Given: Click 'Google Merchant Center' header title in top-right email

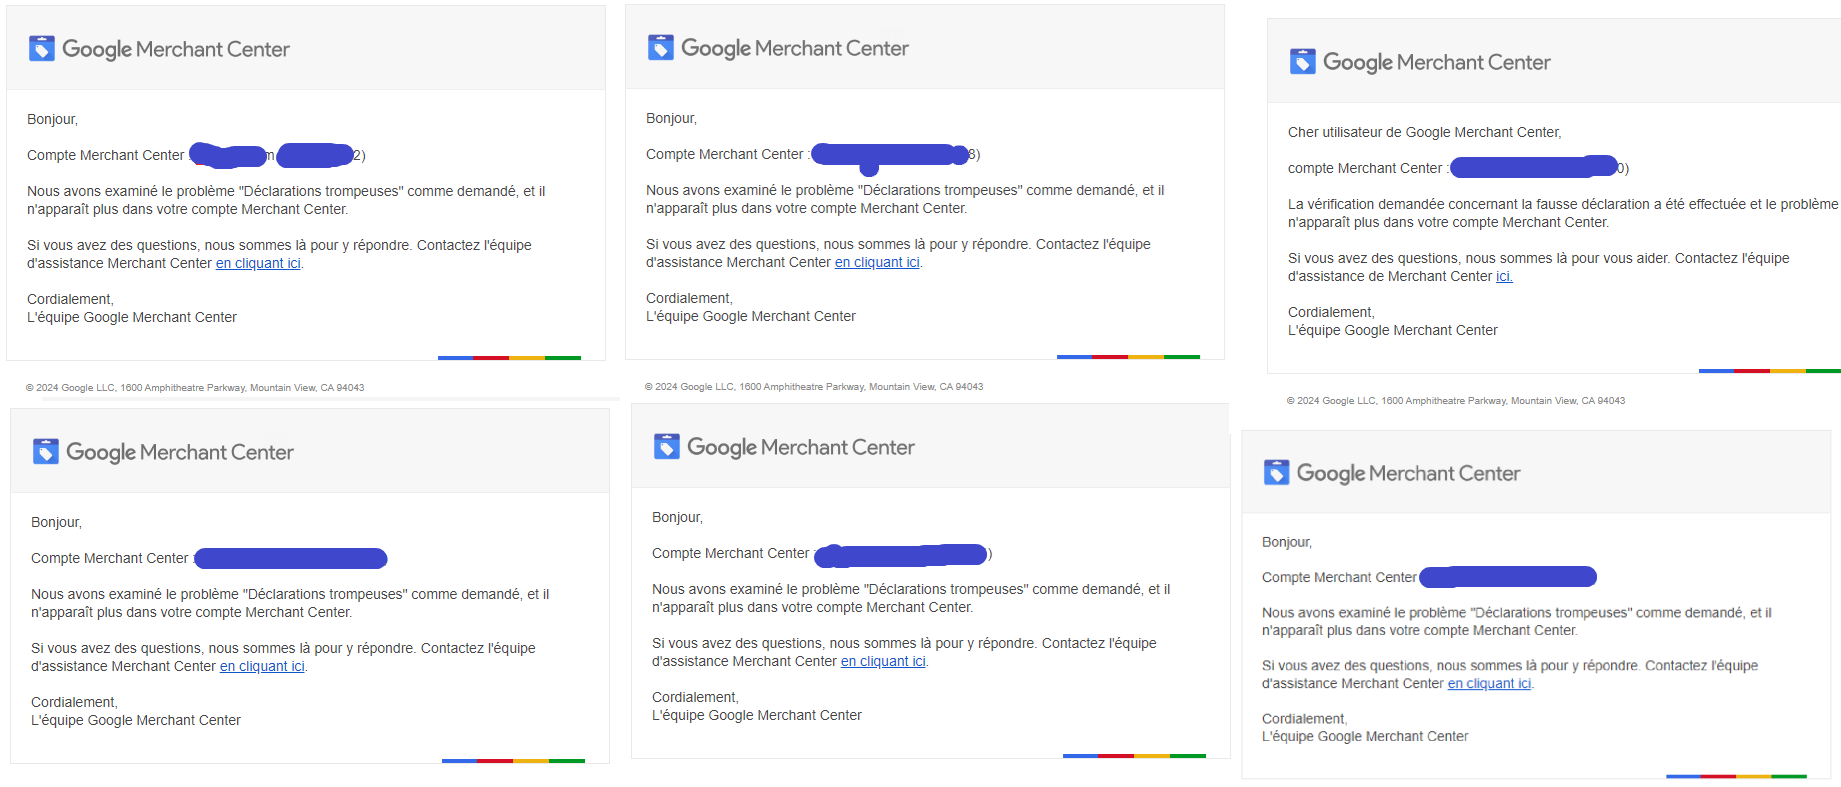Looking at the screenshot, I should 1436,62.
